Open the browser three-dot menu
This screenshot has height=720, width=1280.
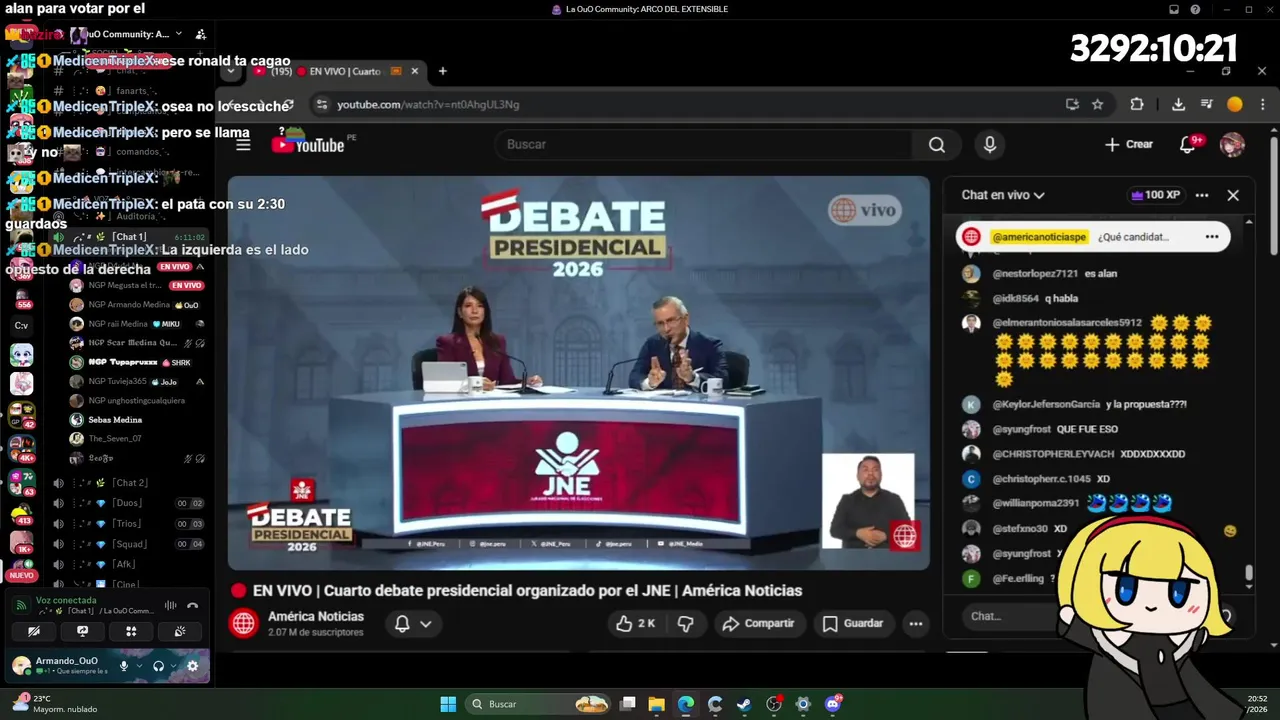(x=1263, y=104)
